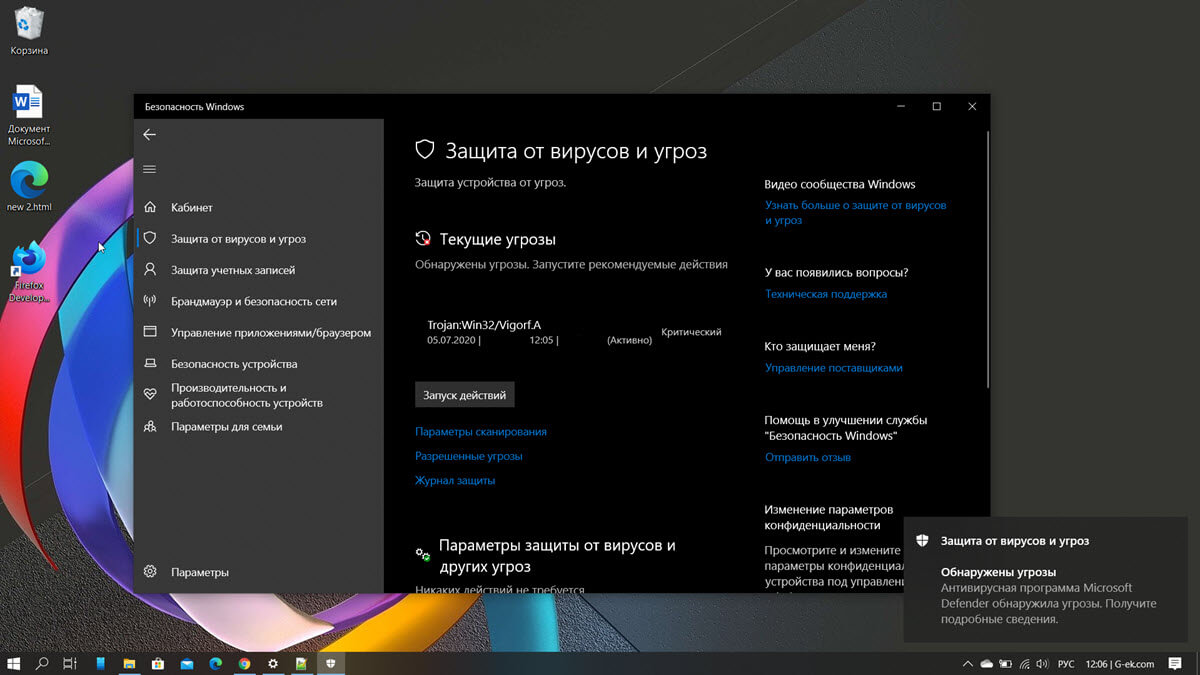
Task: Expand the Trojan:Win32/Vigorf.A threat entry
Action: [574, 332]
